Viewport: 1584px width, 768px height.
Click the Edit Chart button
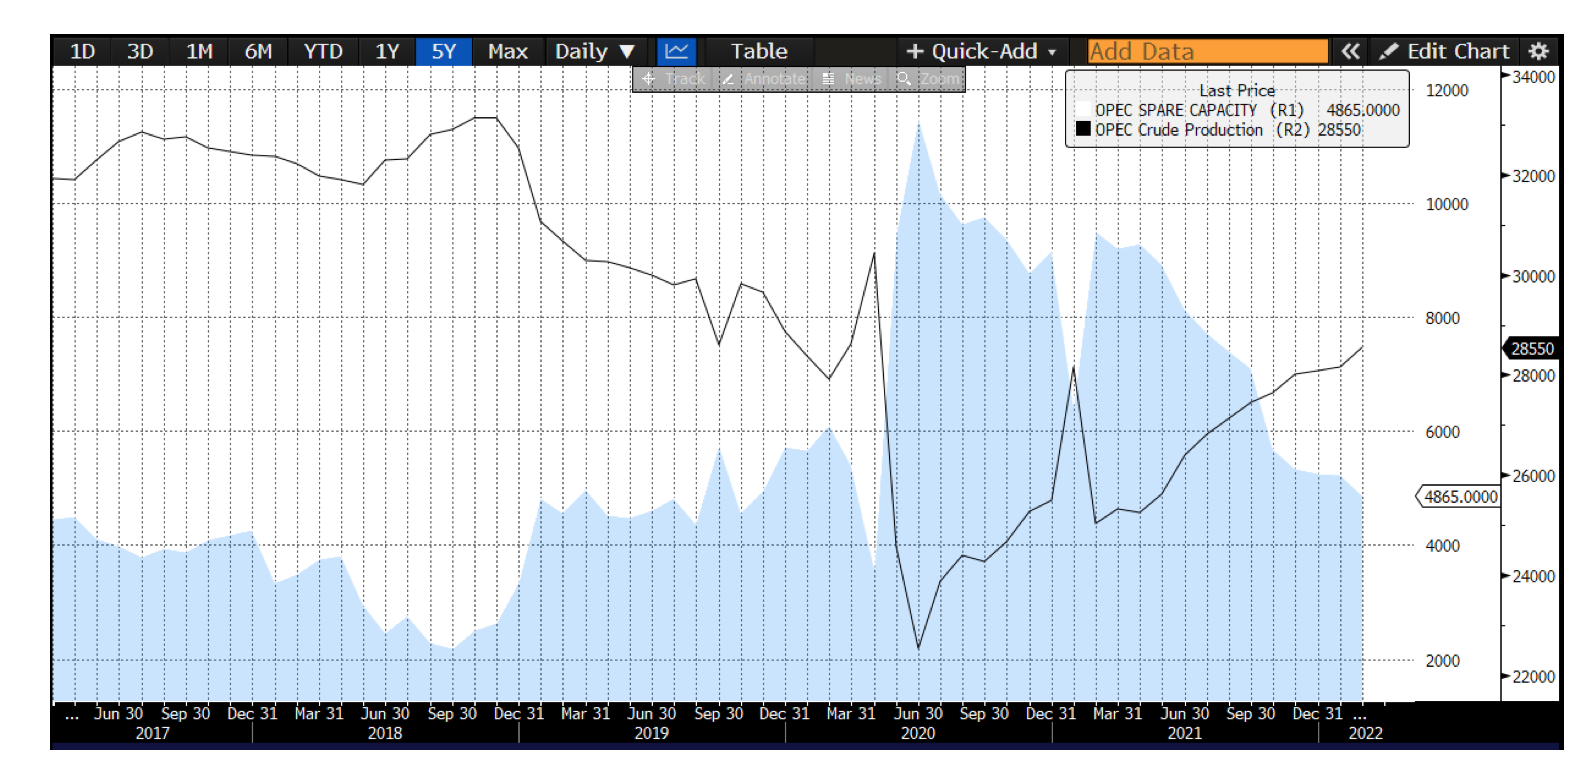[x=1444, y=51]
